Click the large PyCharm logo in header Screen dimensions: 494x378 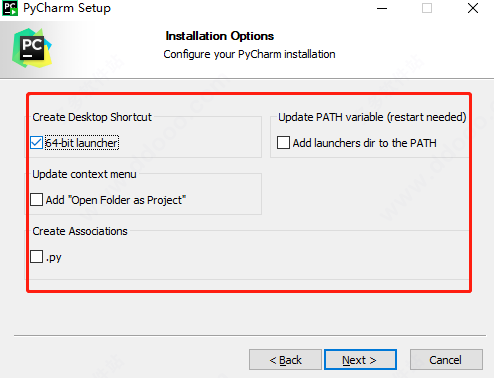pos(32,48)
